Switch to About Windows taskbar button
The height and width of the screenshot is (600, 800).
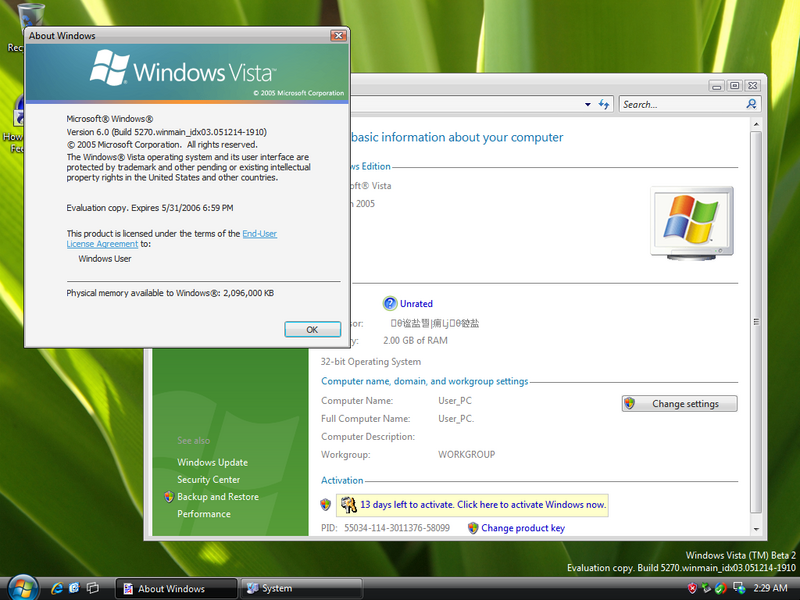177,589
